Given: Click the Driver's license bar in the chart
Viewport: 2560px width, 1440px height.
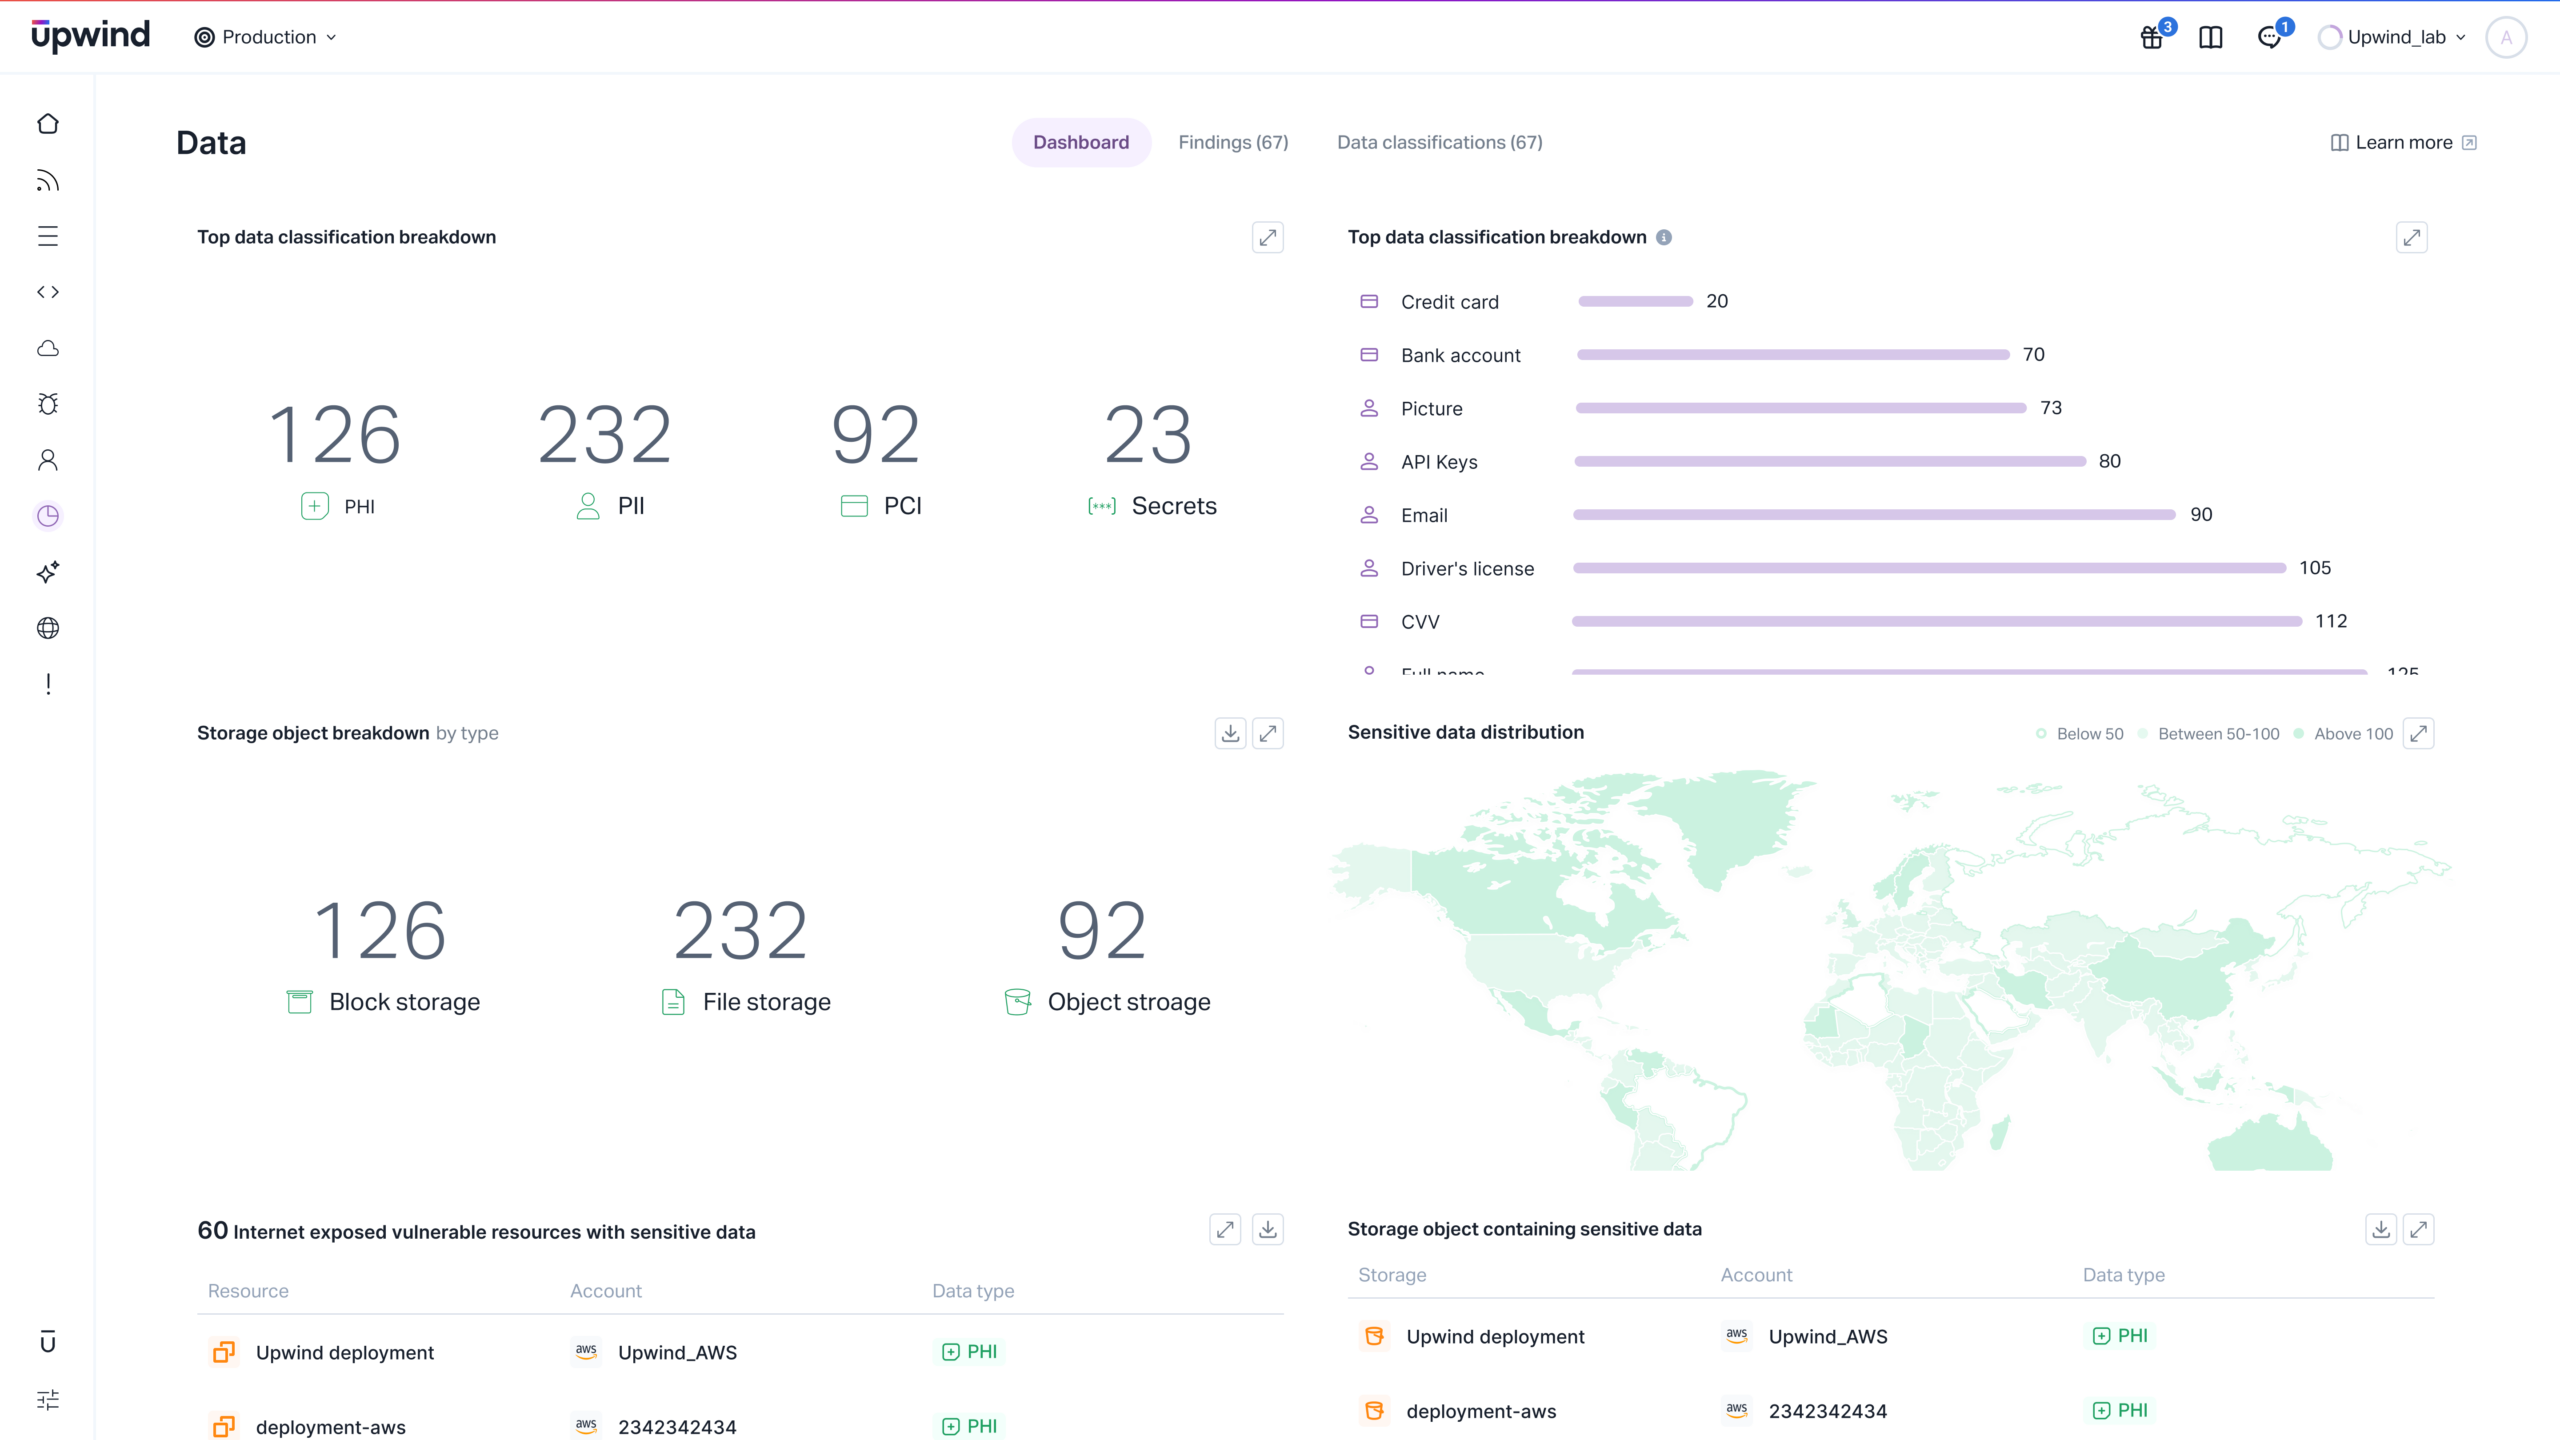Looking at the screenshot, I should tap(1929, 568).
